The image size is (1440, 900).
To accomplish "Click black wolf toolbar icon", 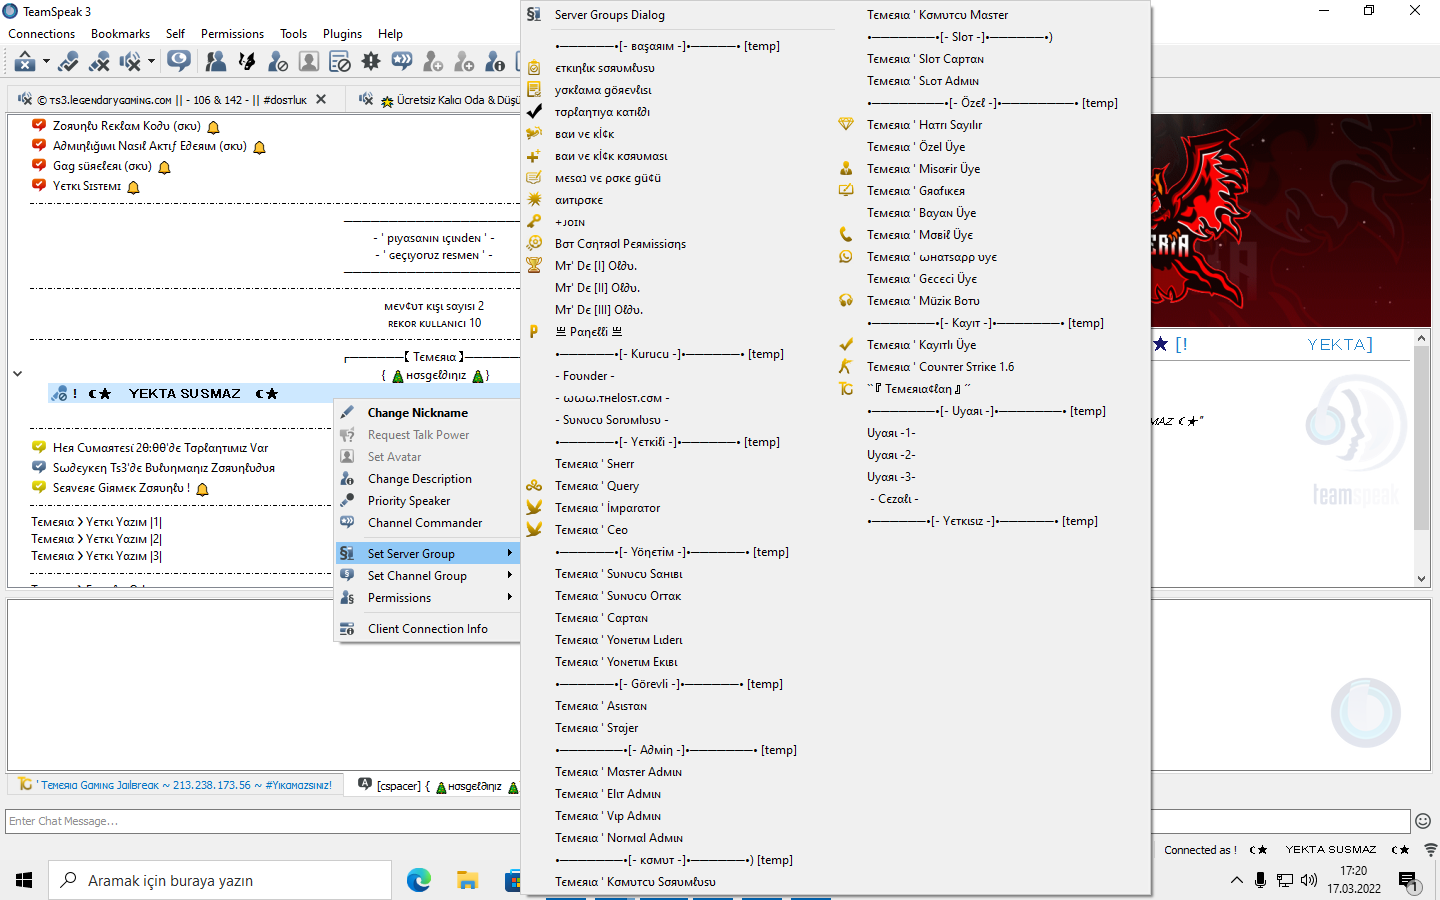I will click(247, 62).
